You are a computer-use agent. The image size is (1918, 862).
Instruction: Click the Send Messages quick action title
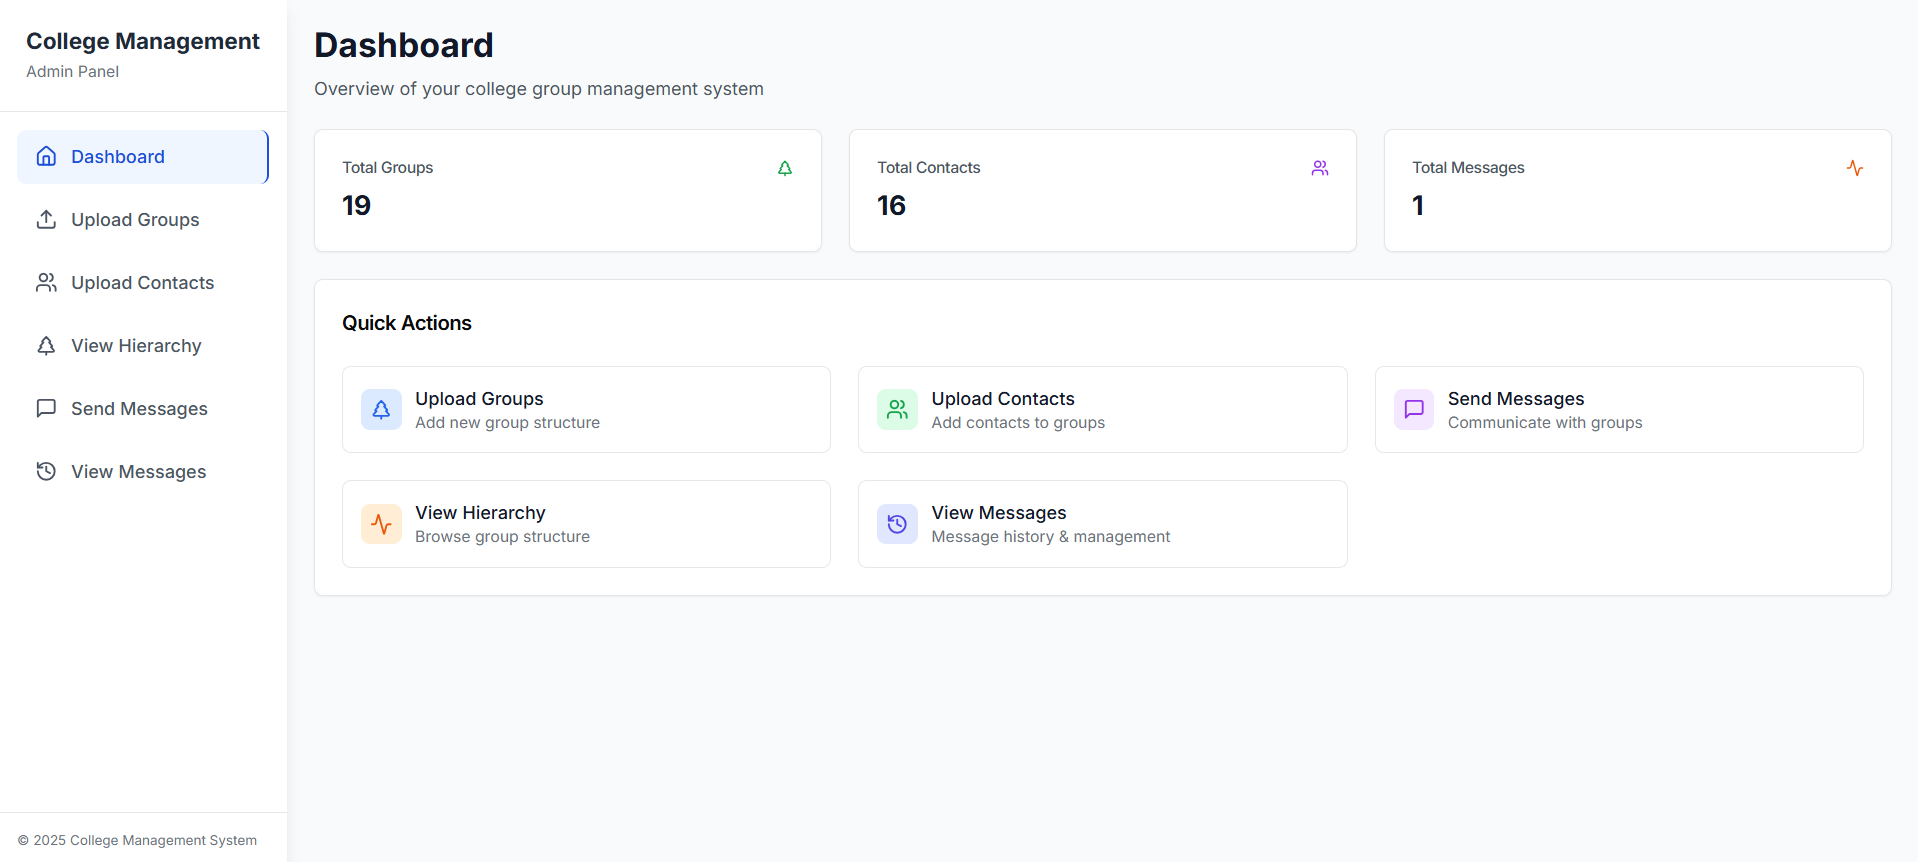[1516, 398]
